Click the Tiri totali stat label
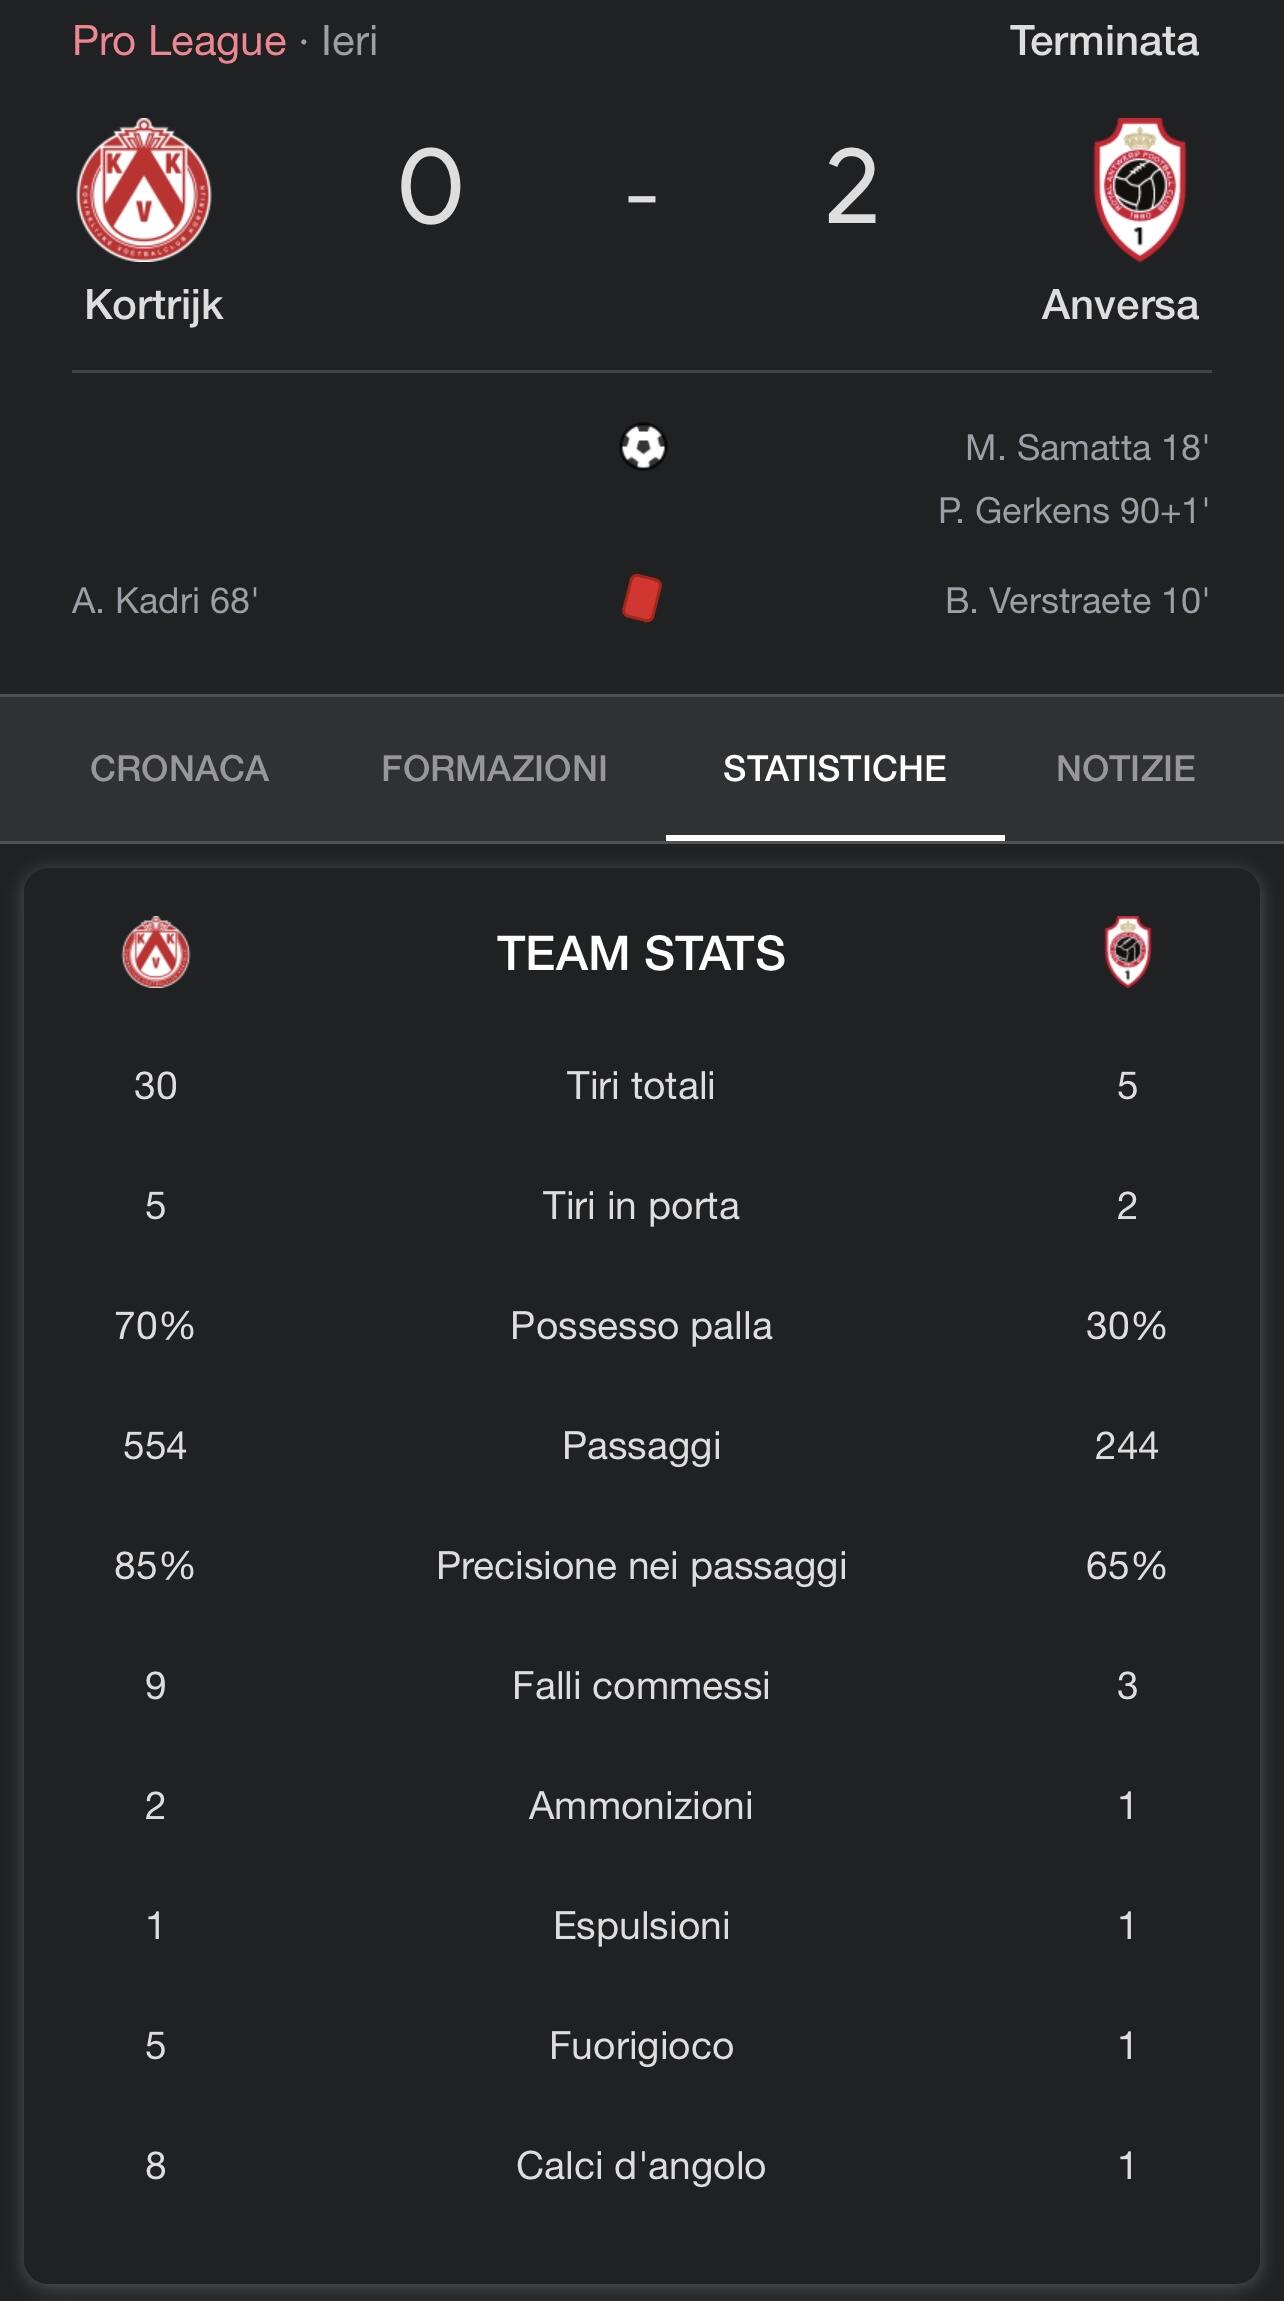Screen dimensions: 1284x2301 point(641,1085)
